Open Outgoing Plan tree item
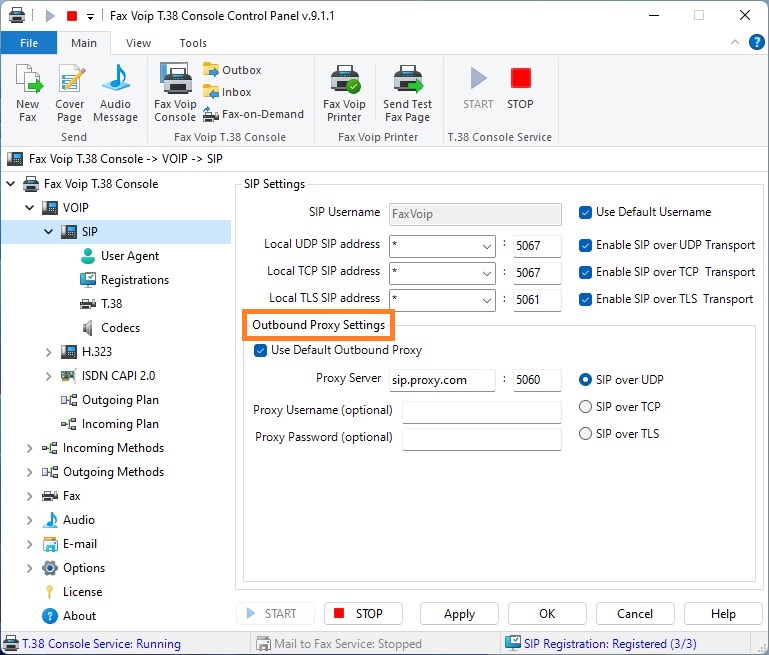This screenshot has width=769, height=655. (110, 400)
